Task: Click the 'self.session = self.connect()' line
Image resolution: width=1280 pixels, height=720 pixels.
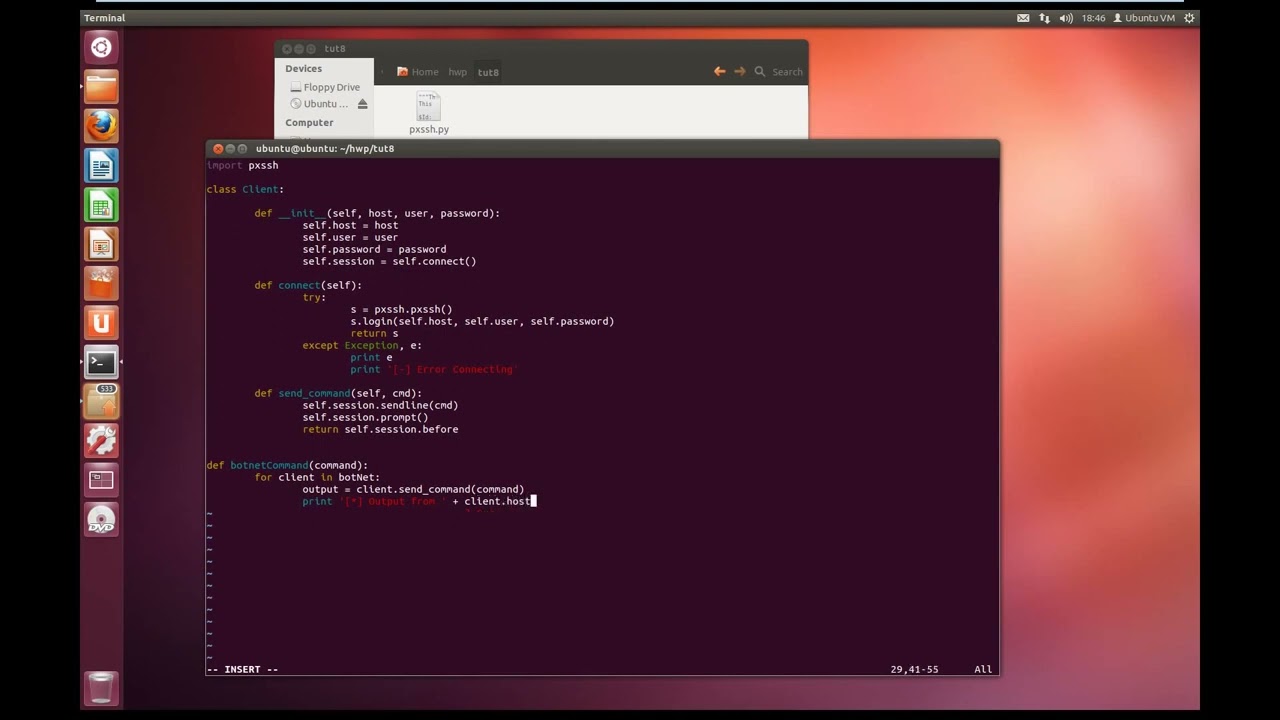Action: [389, 261]
